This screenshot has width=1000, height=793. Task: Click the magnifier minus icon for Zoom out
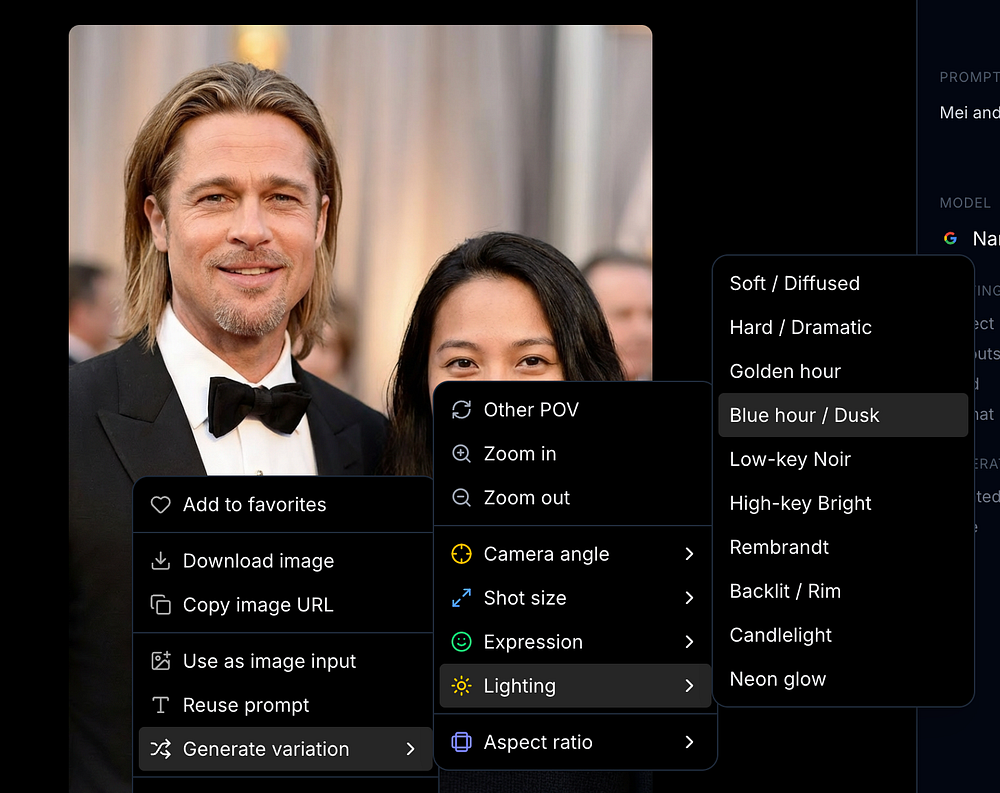pos(462,498)
